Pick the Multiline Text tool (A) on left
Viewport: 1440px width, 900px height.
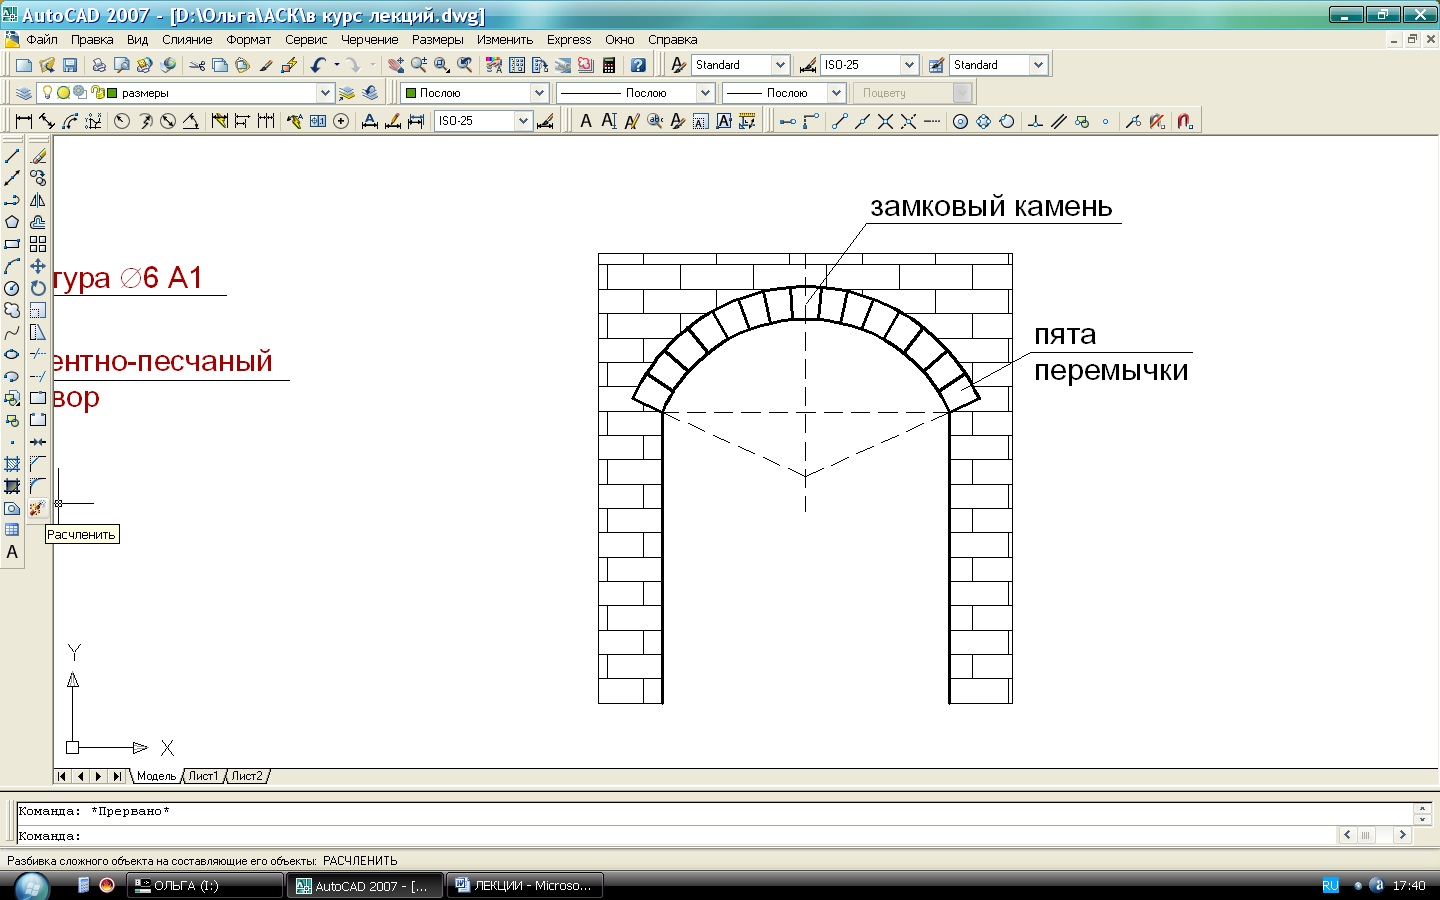point(12,552)
